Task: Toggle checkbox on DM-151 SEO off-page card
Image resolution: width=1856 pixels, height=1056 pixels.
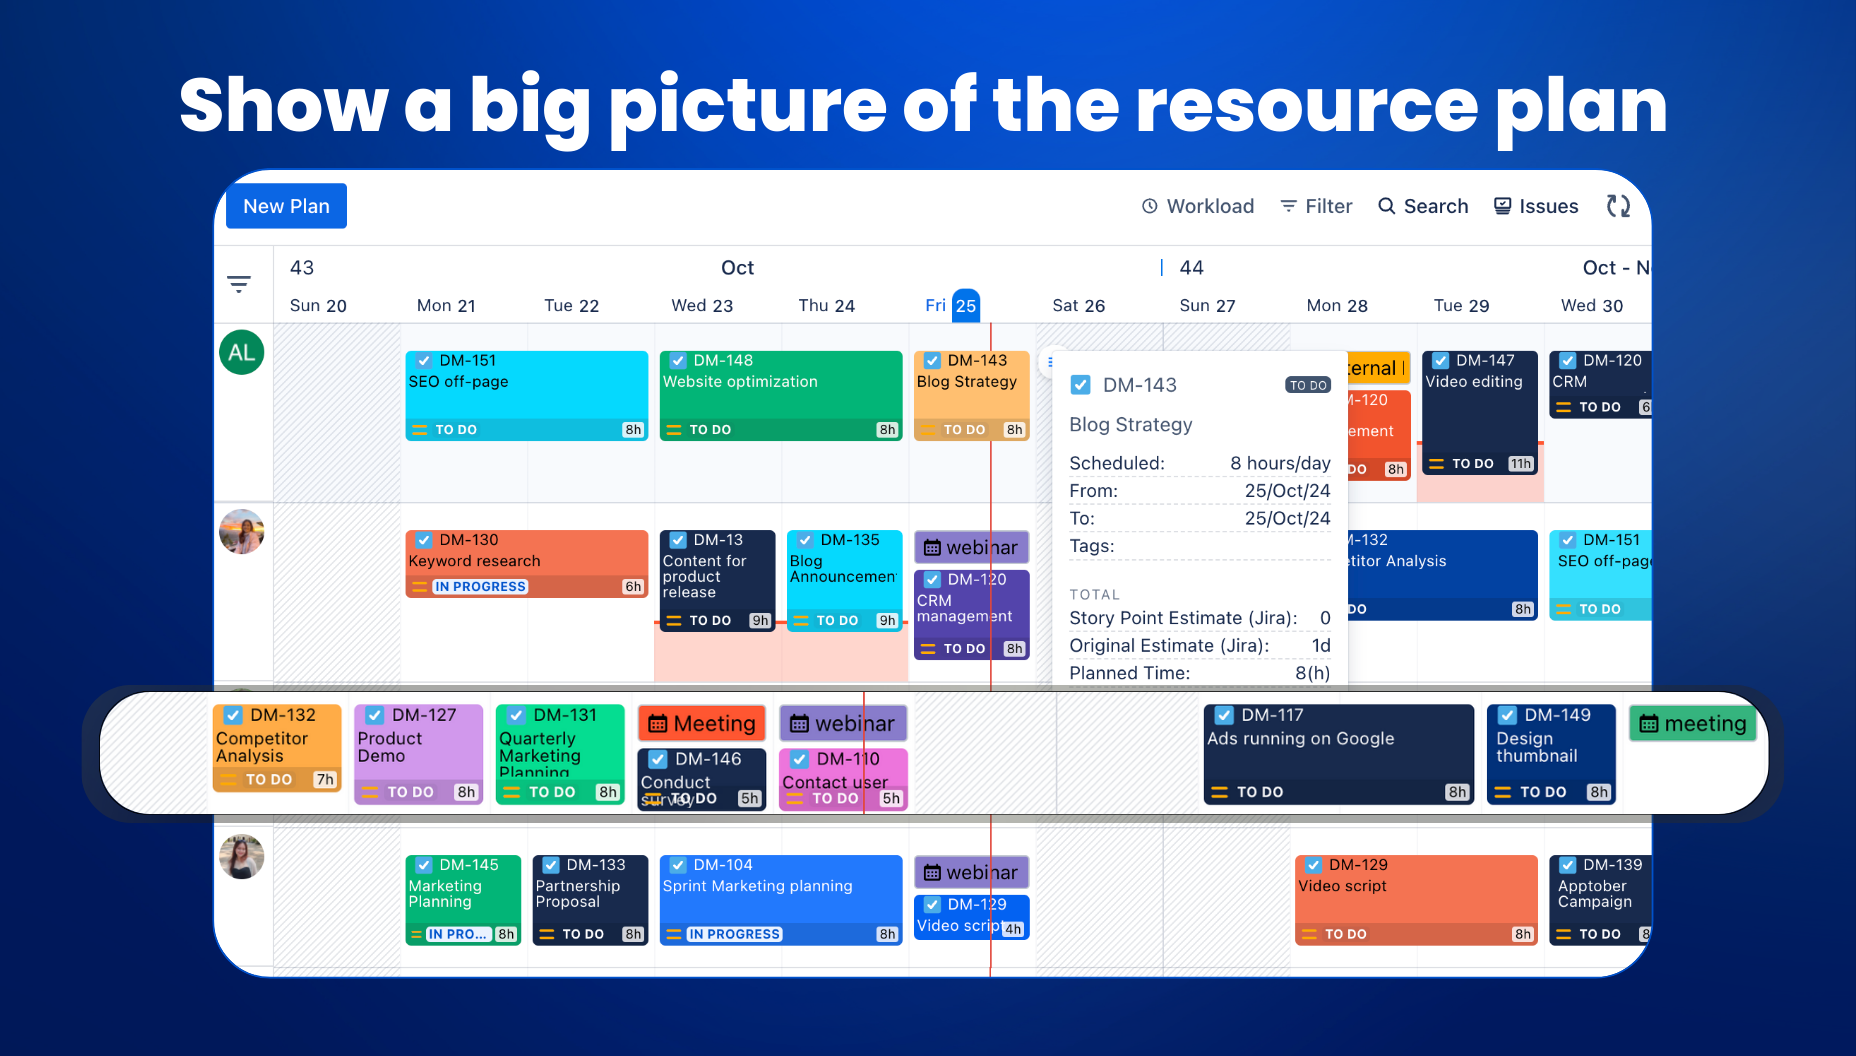Action: (424, 361)
